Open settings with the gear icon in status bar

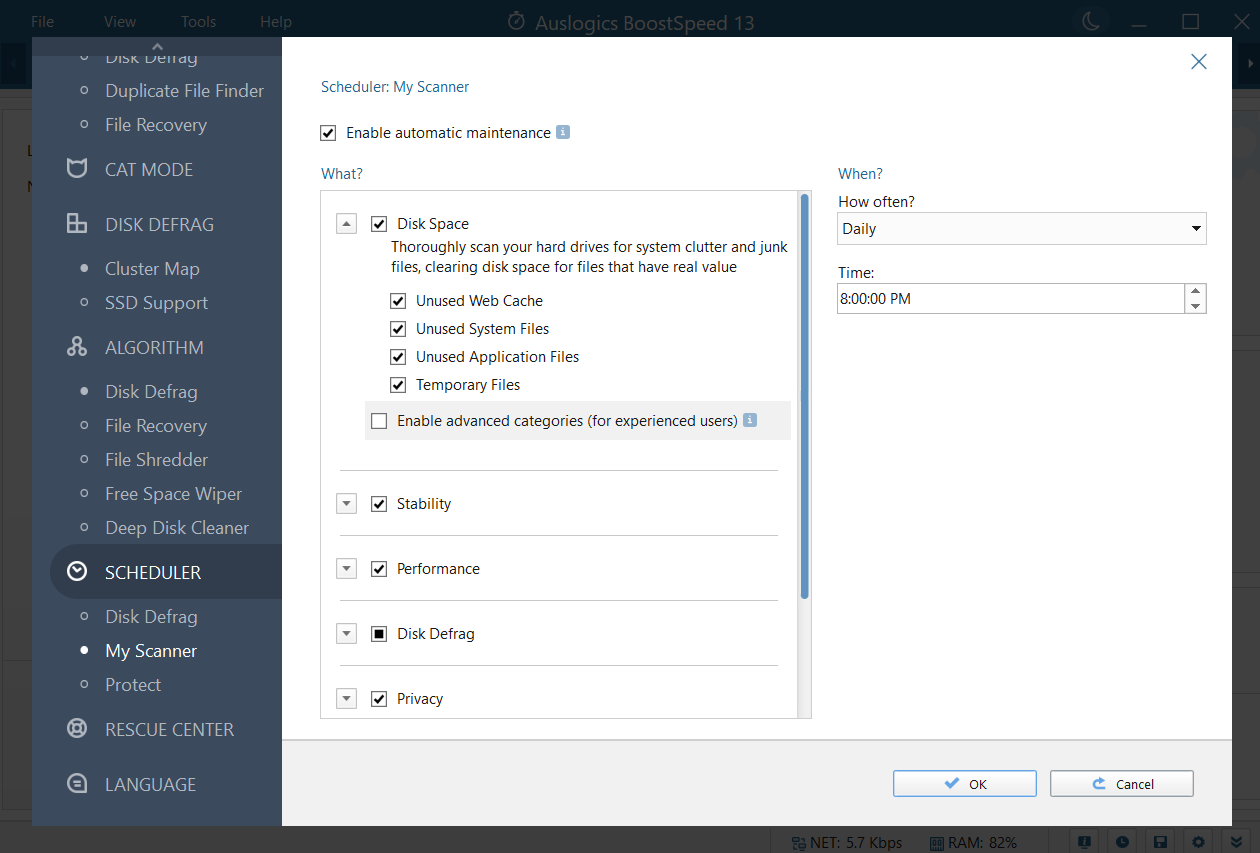1197,842
